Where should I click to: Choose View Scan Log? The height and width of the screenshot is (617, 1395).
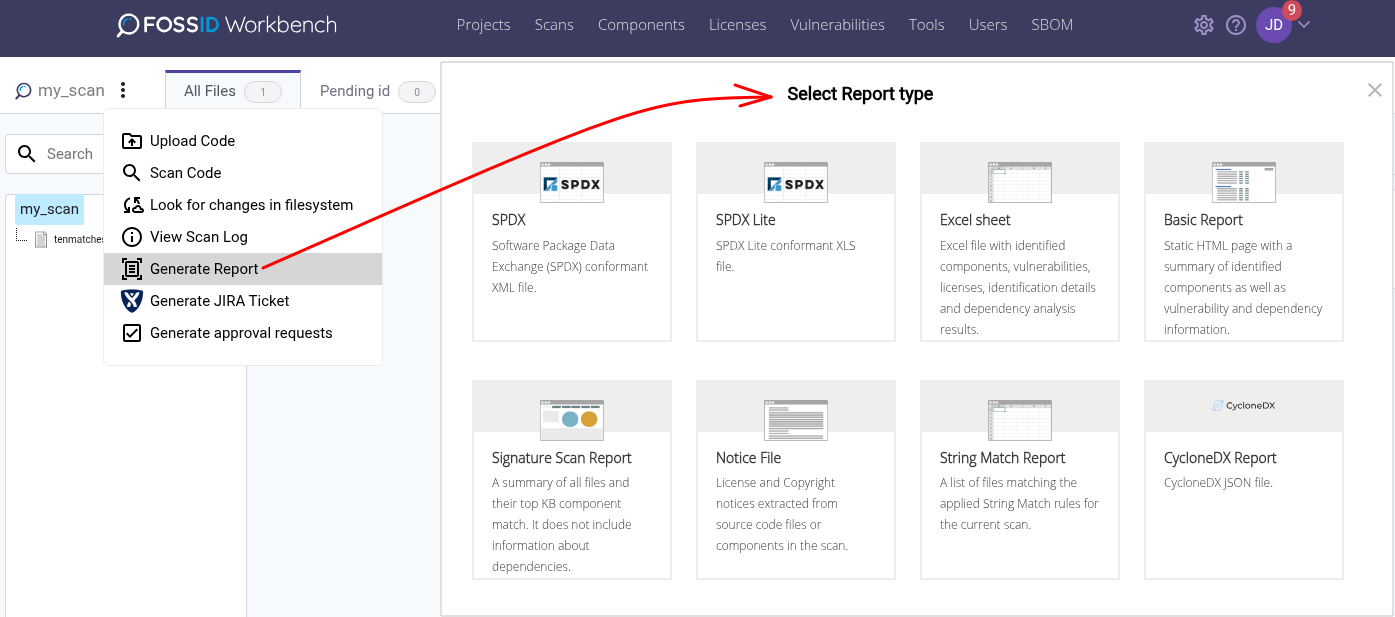(x=243, y=237)
